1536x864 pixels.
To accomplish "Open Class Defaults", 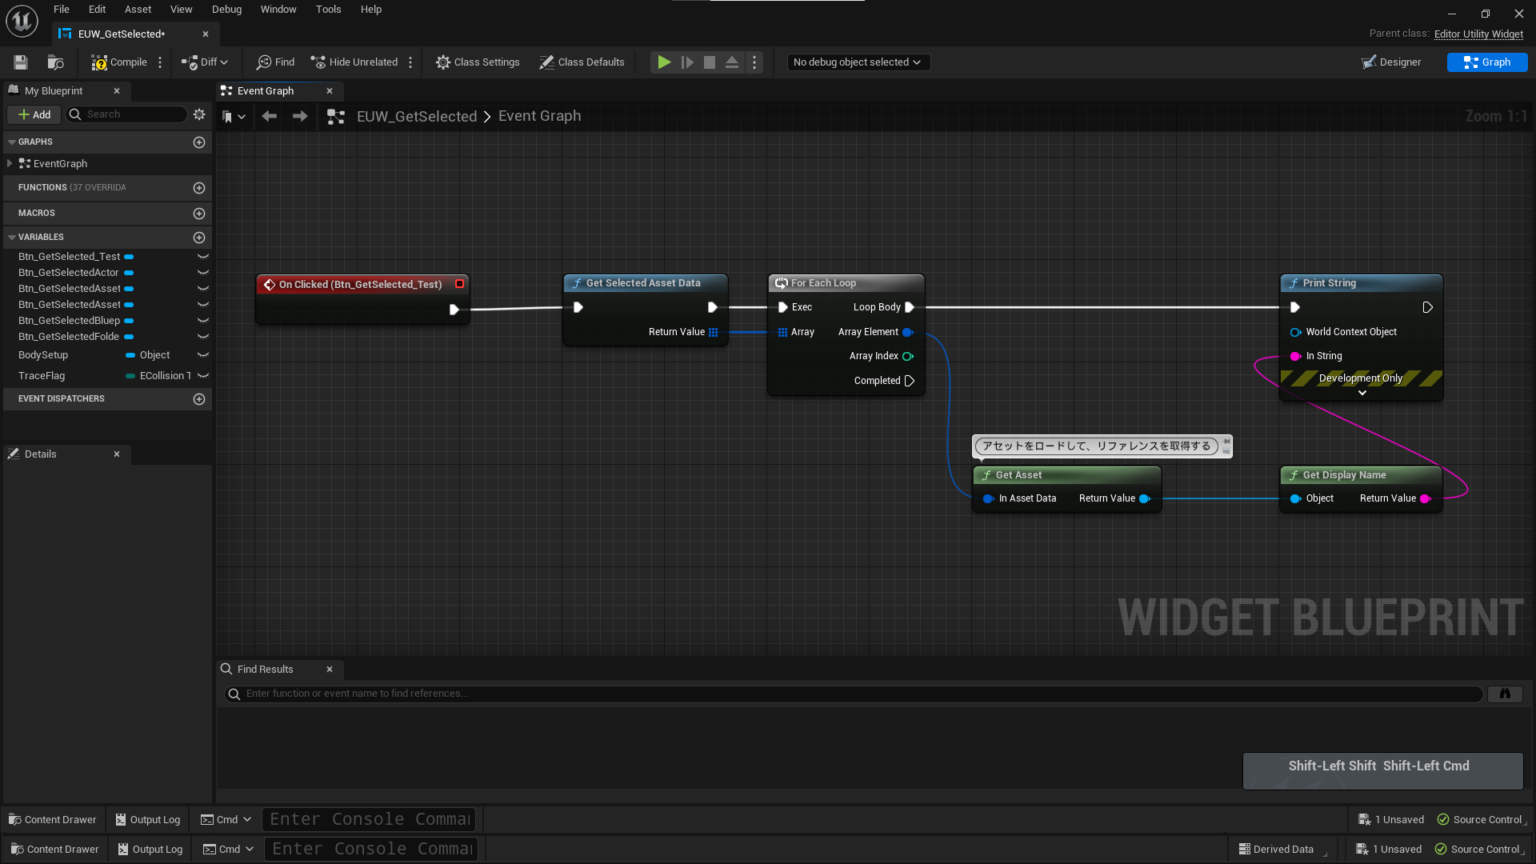I will pyautogui.click(x=582, y=61).
